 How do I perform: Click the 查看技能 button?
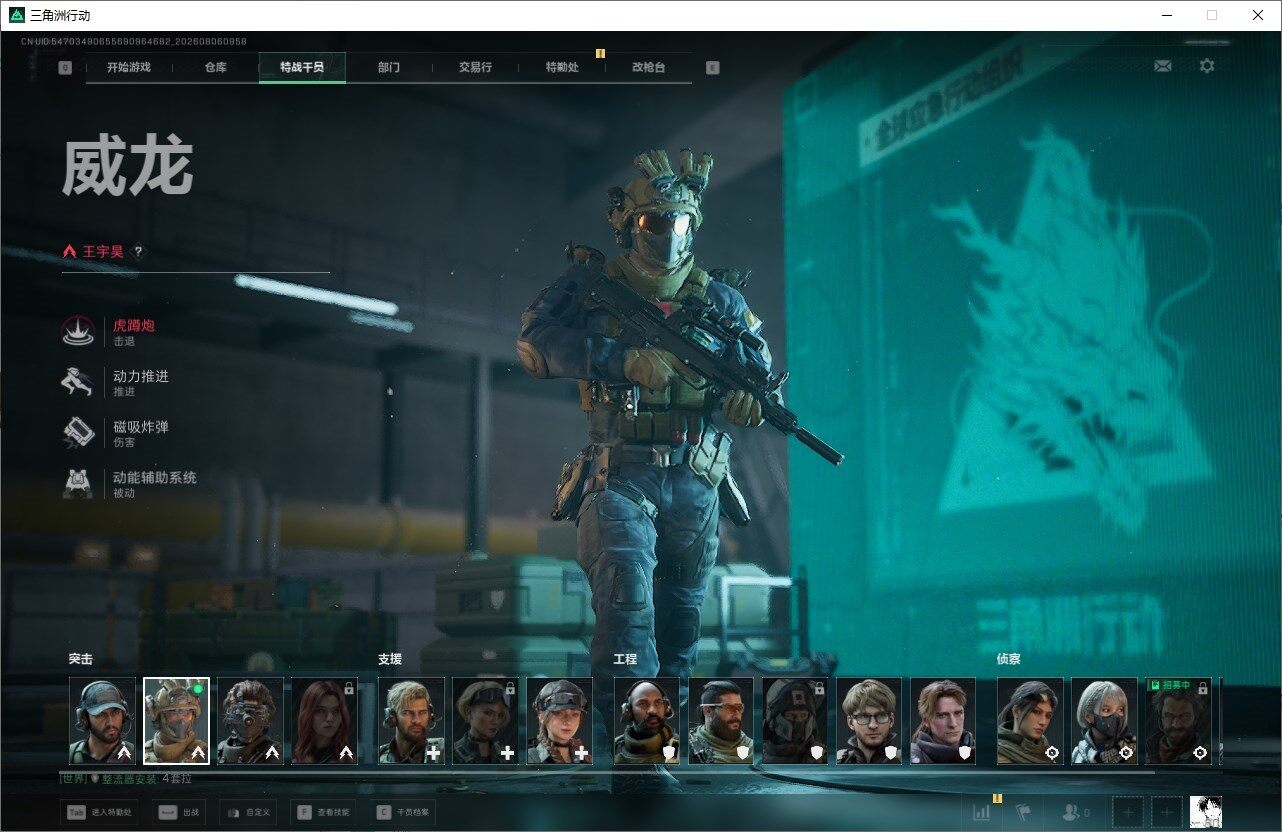point(323,813)
